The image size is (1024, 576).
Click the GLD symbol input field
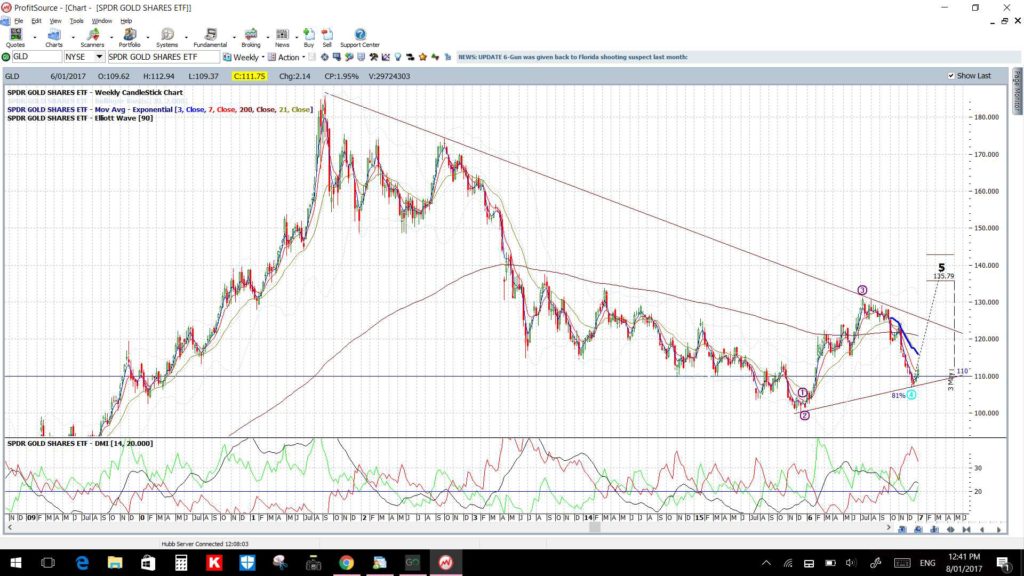[37, 57]
